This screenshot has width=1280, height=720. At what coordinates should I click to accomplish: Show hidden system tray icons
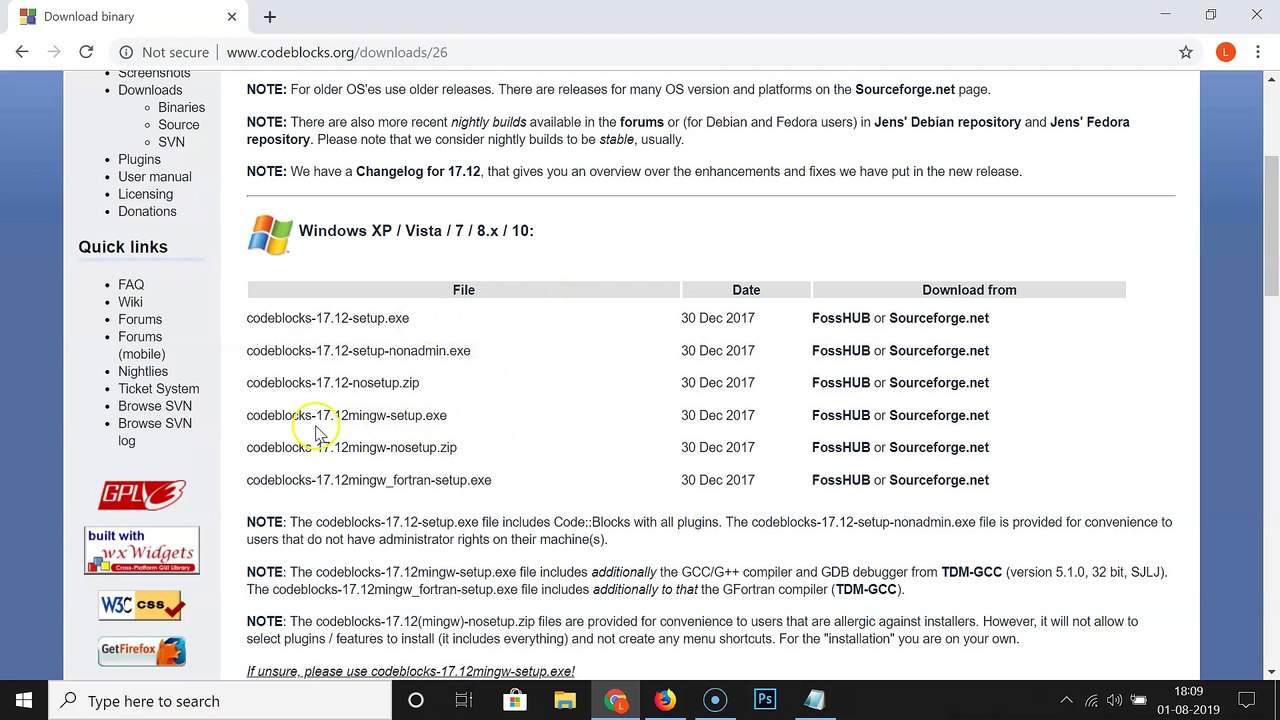(1066, 701)
